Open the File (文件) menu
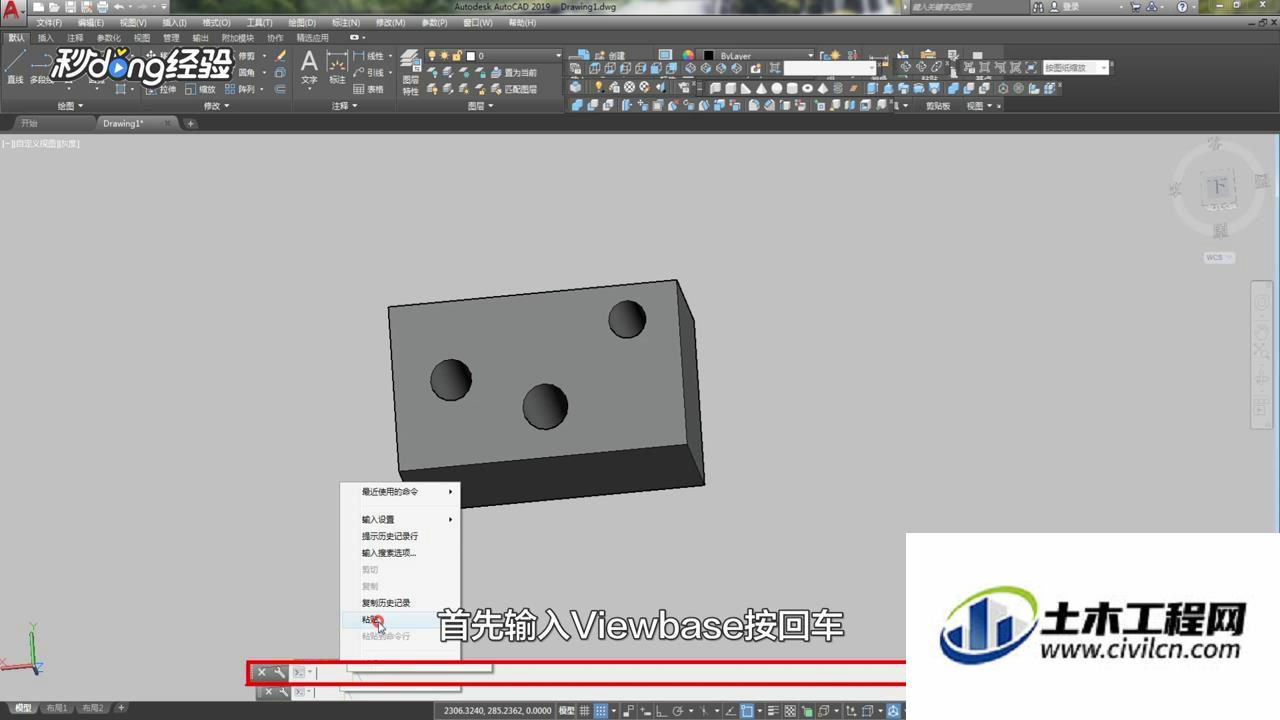The width and height of the screenshot is (1280, 720). click(x=49, y=22)
